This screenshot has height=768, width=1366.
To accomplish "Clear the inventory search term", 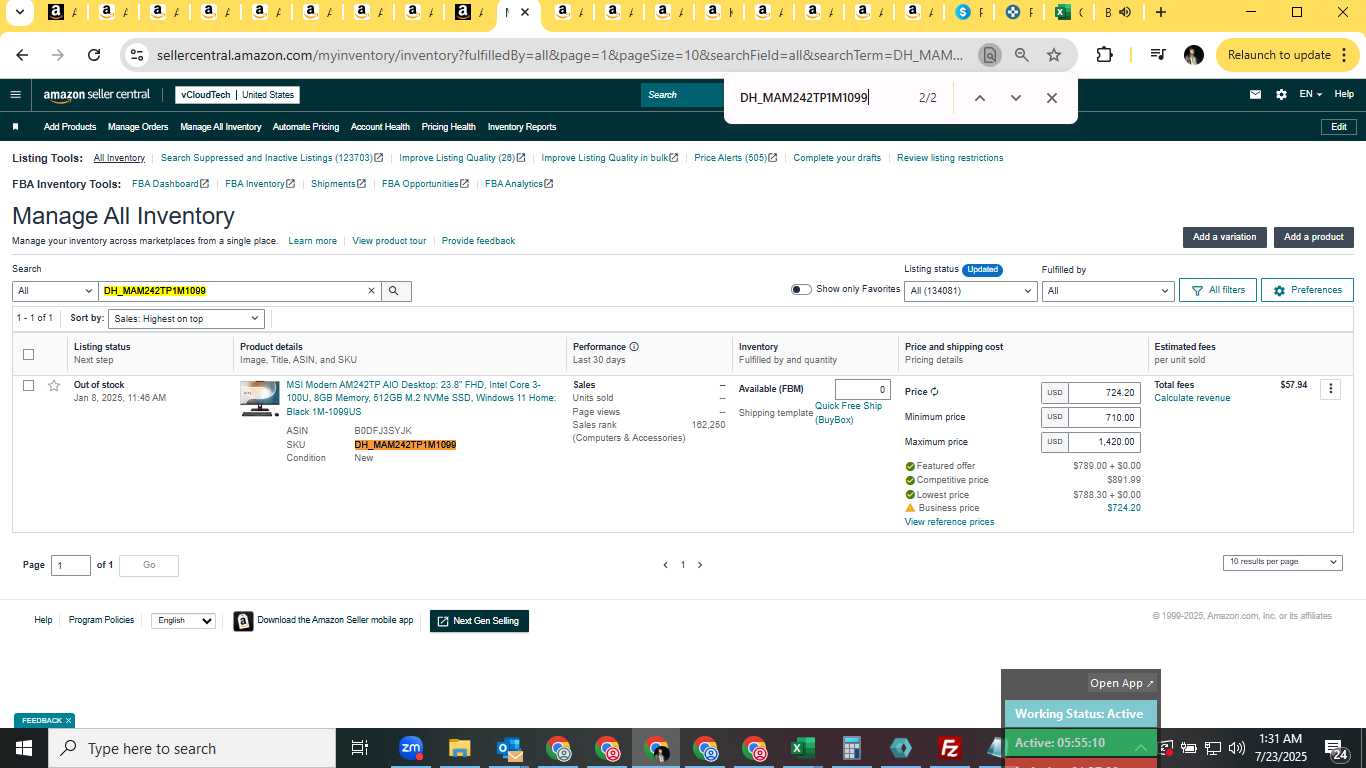I will (x=371, y=291).
